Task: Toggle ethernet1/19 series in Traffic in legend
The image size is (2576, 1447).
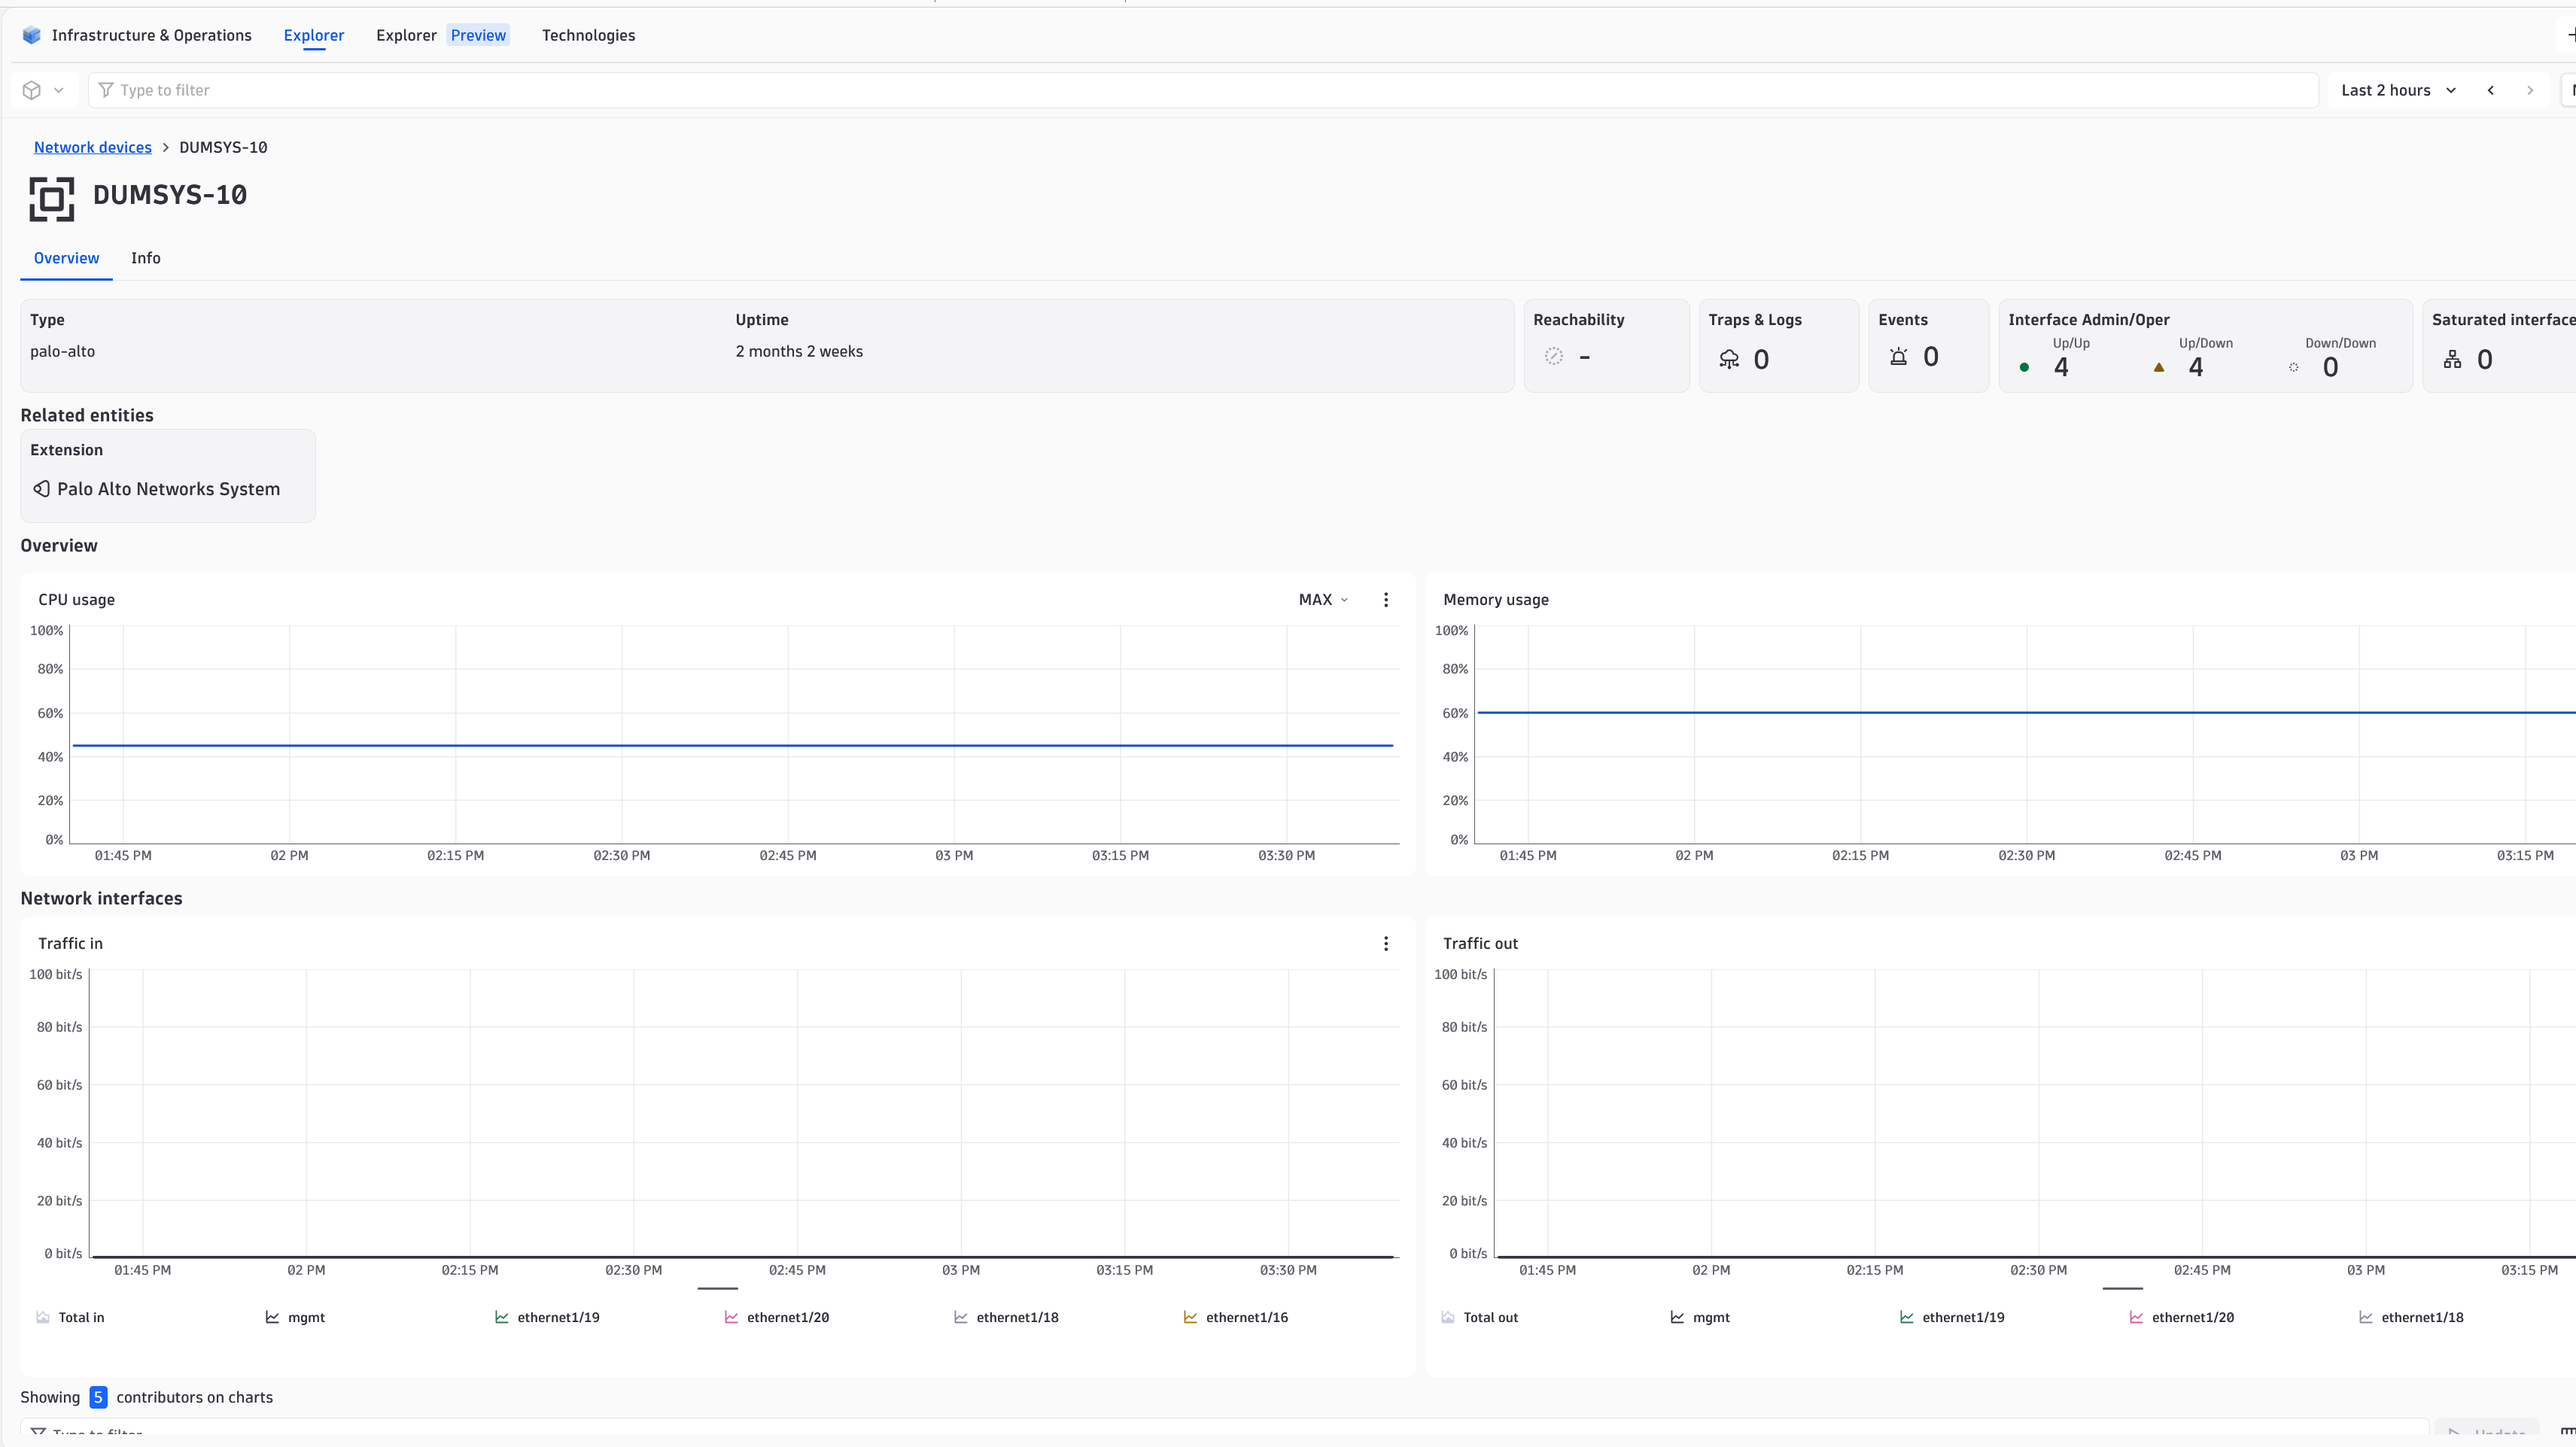Action: [x=547, y=1317]
